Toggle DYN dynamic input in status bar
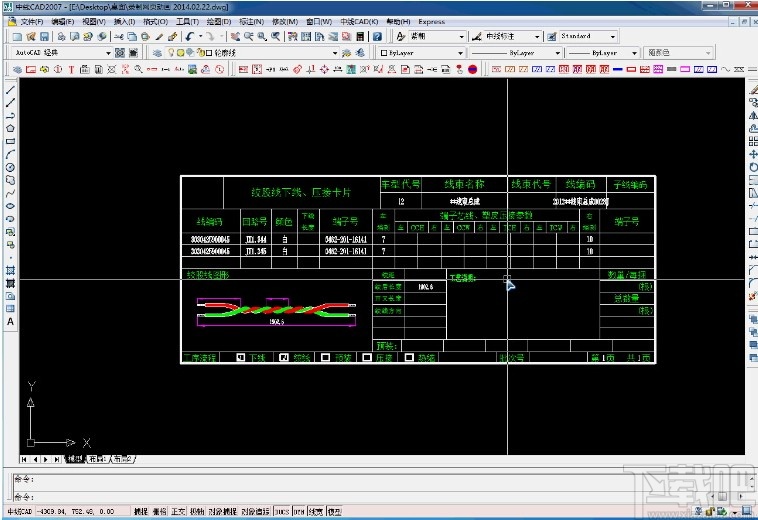 (x=299, y=511)
